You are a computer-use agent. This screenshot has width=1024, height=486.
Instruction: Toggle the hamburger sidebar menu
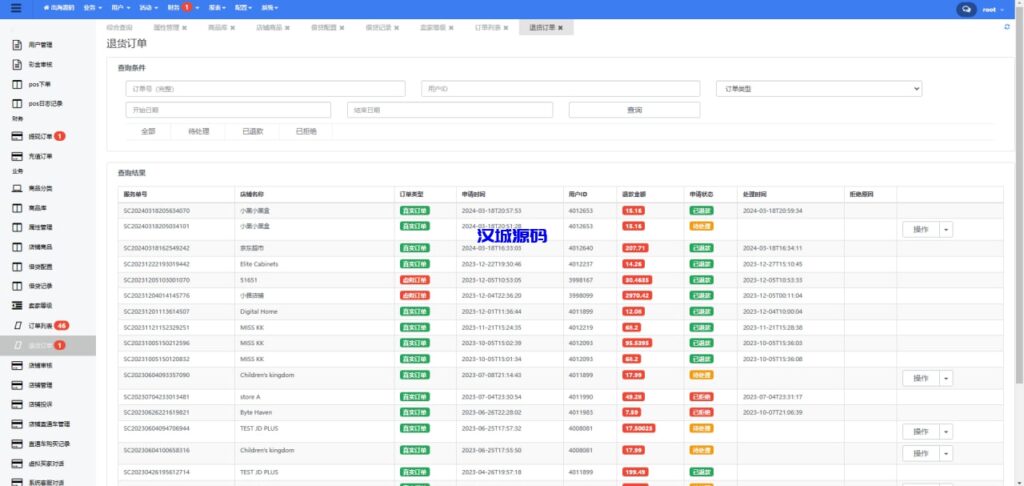(16, 8)
